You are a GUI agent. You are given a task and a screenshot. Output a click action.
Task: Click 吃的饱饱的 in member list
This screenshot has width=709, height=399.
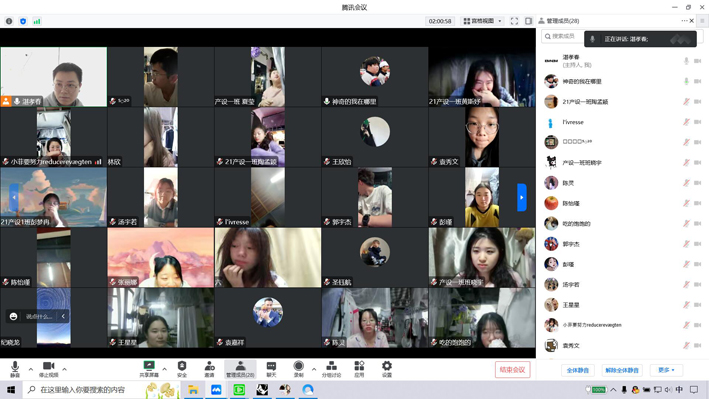point(576,223)
